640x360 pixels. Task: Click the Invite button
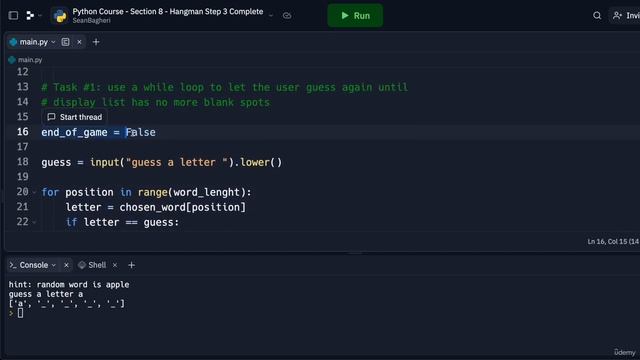(x=626, y=16)
